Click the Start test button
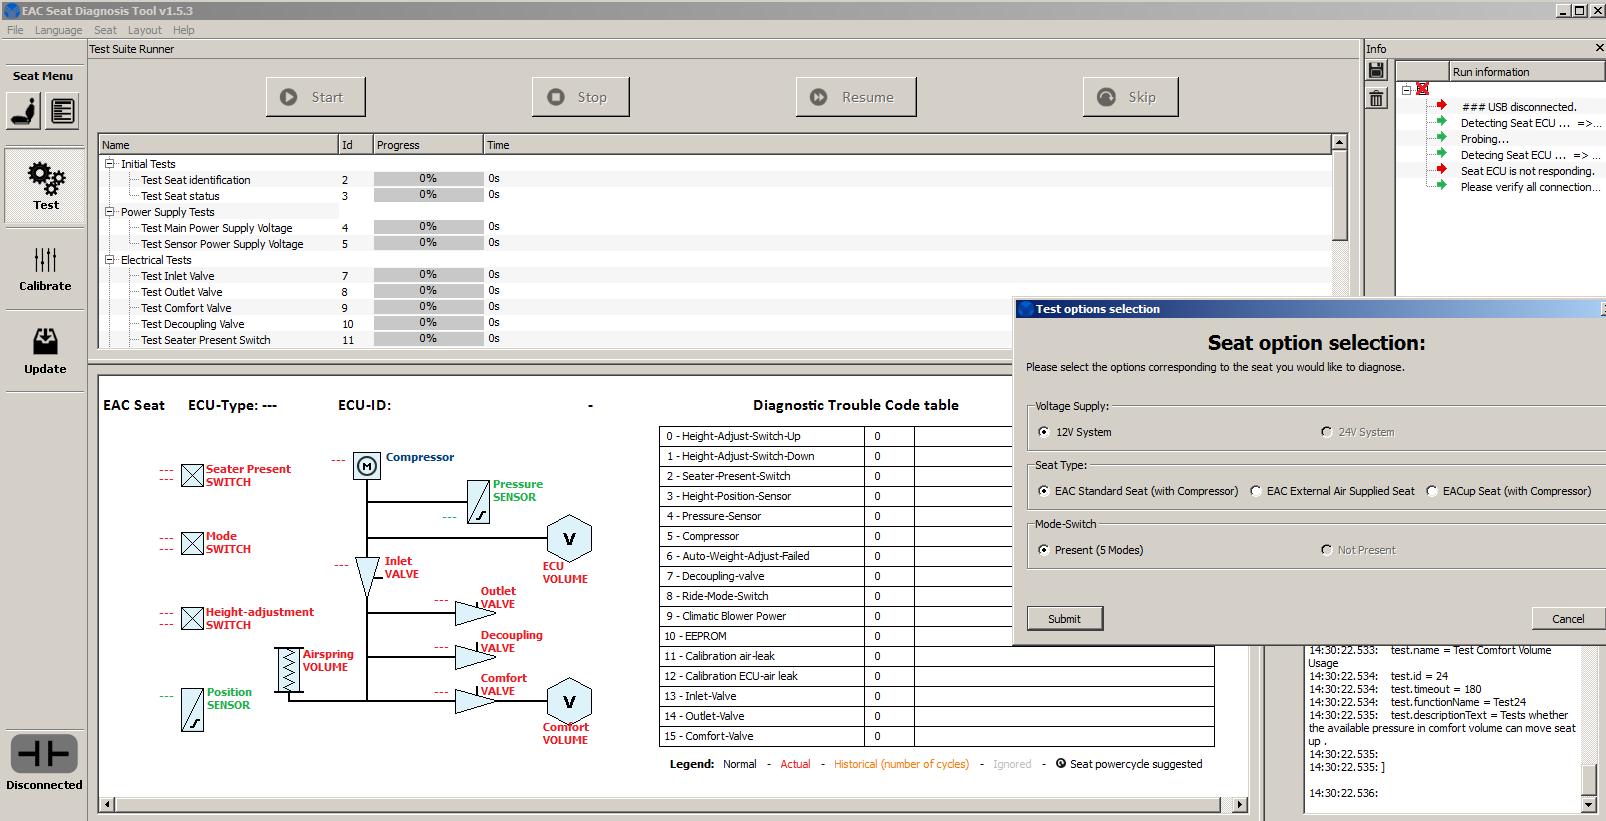The width and height of the screenshot is (1606, 821). click(x=315, y=97)
